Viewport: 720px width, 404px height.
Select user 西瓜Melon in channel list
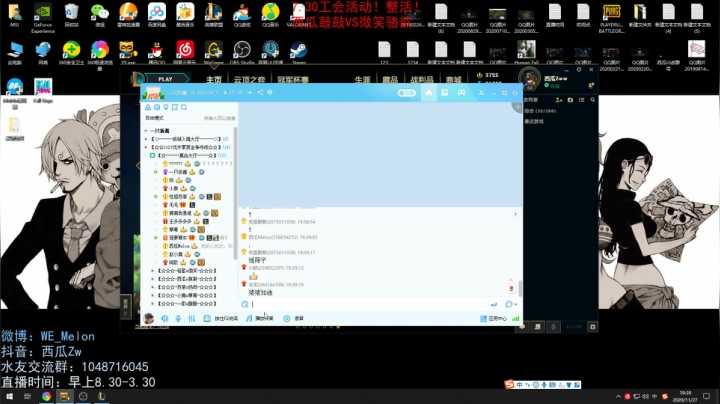[x=180, y=246]
